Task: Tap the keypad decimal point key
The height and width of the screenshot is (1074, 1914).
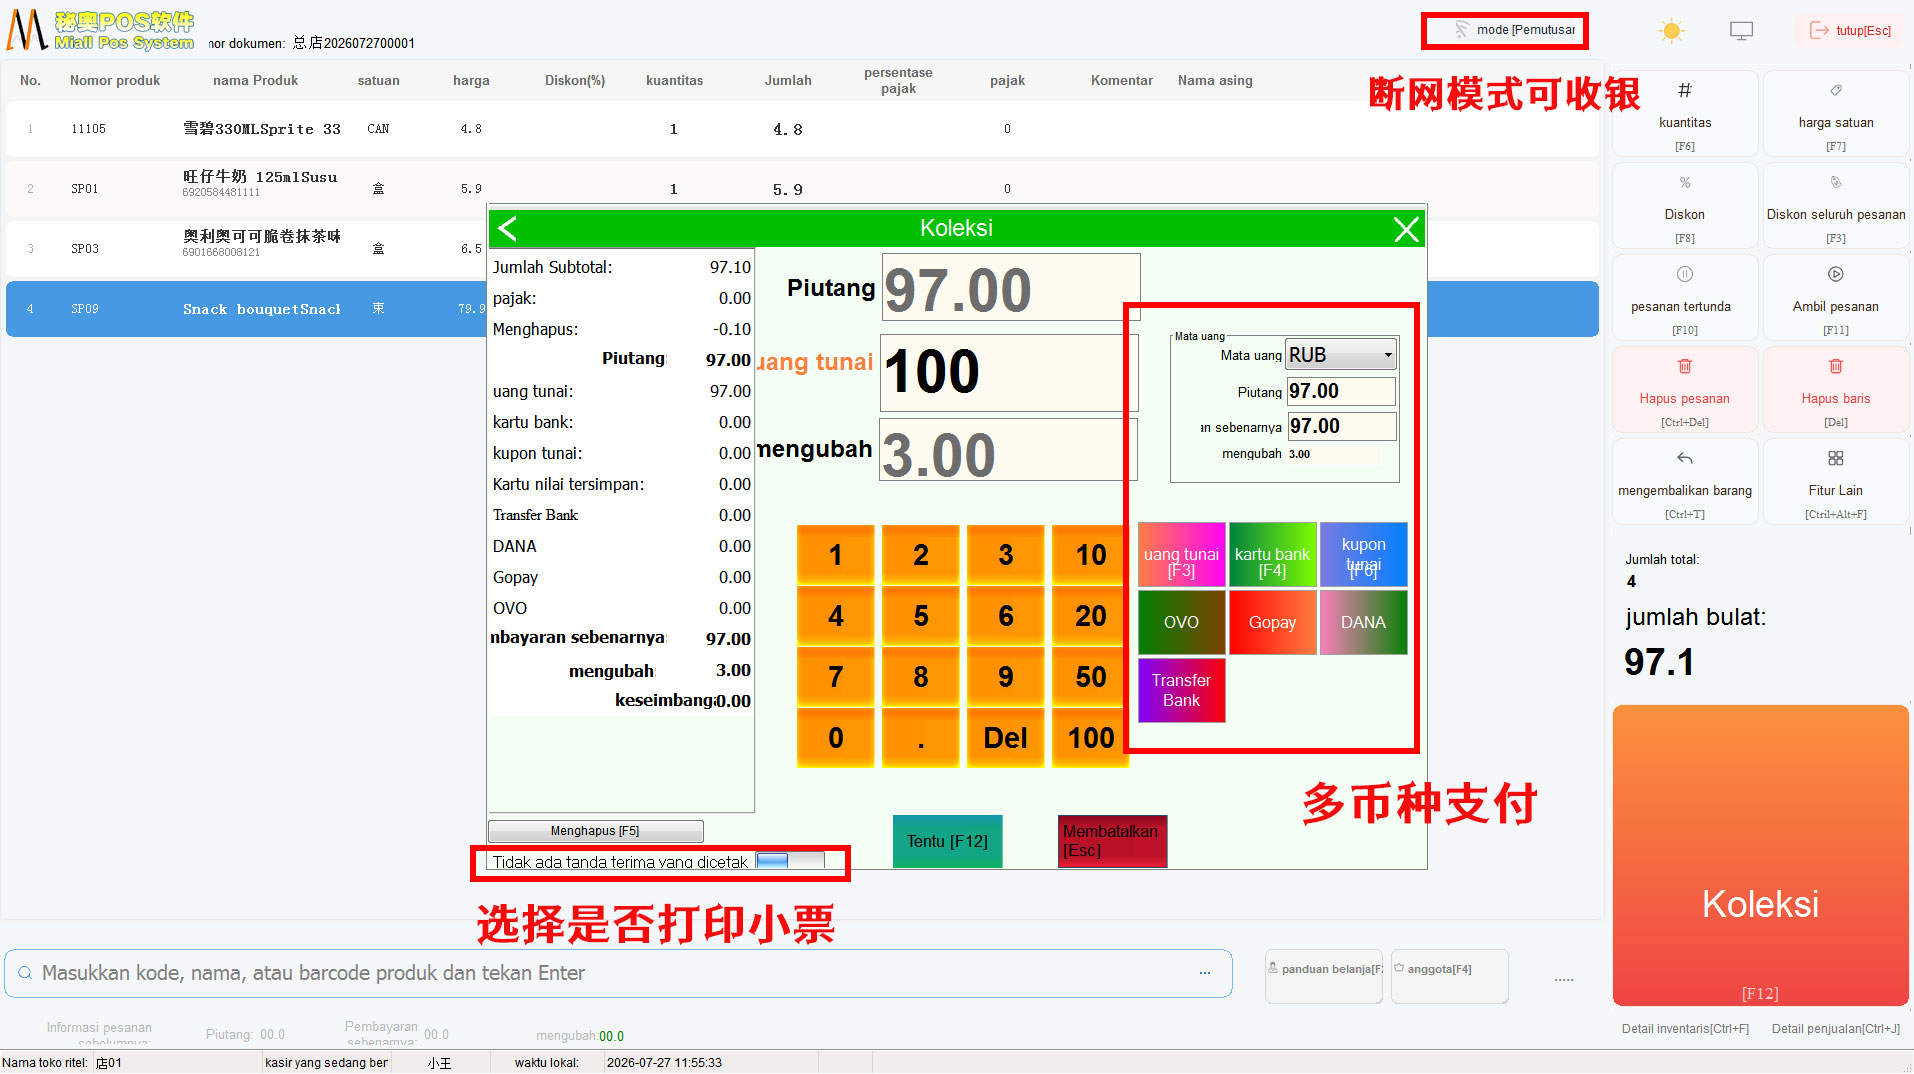Action: [921, 738]
